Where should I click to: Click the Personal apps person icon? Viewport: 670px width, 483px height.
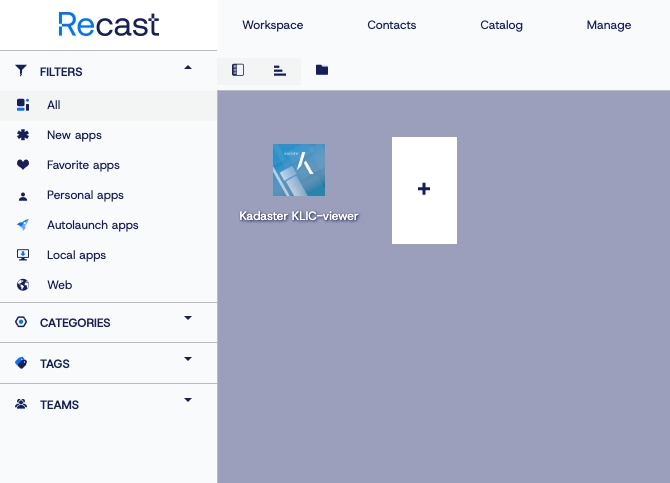tap(23, 195)
